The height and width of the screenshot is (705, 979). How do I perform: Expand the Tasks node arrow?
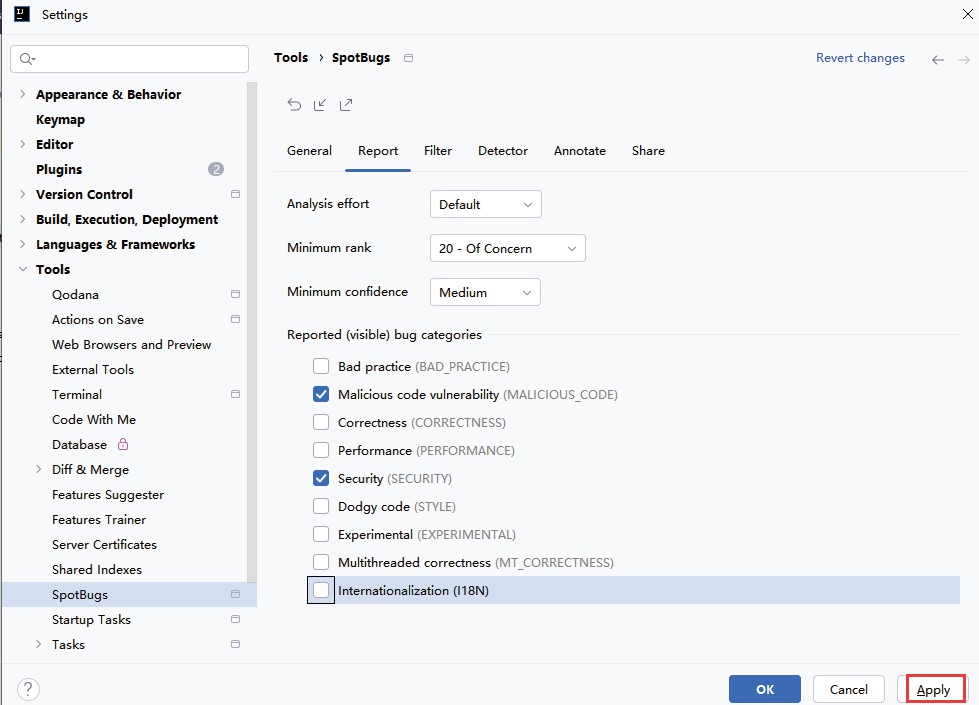point(39,644)
